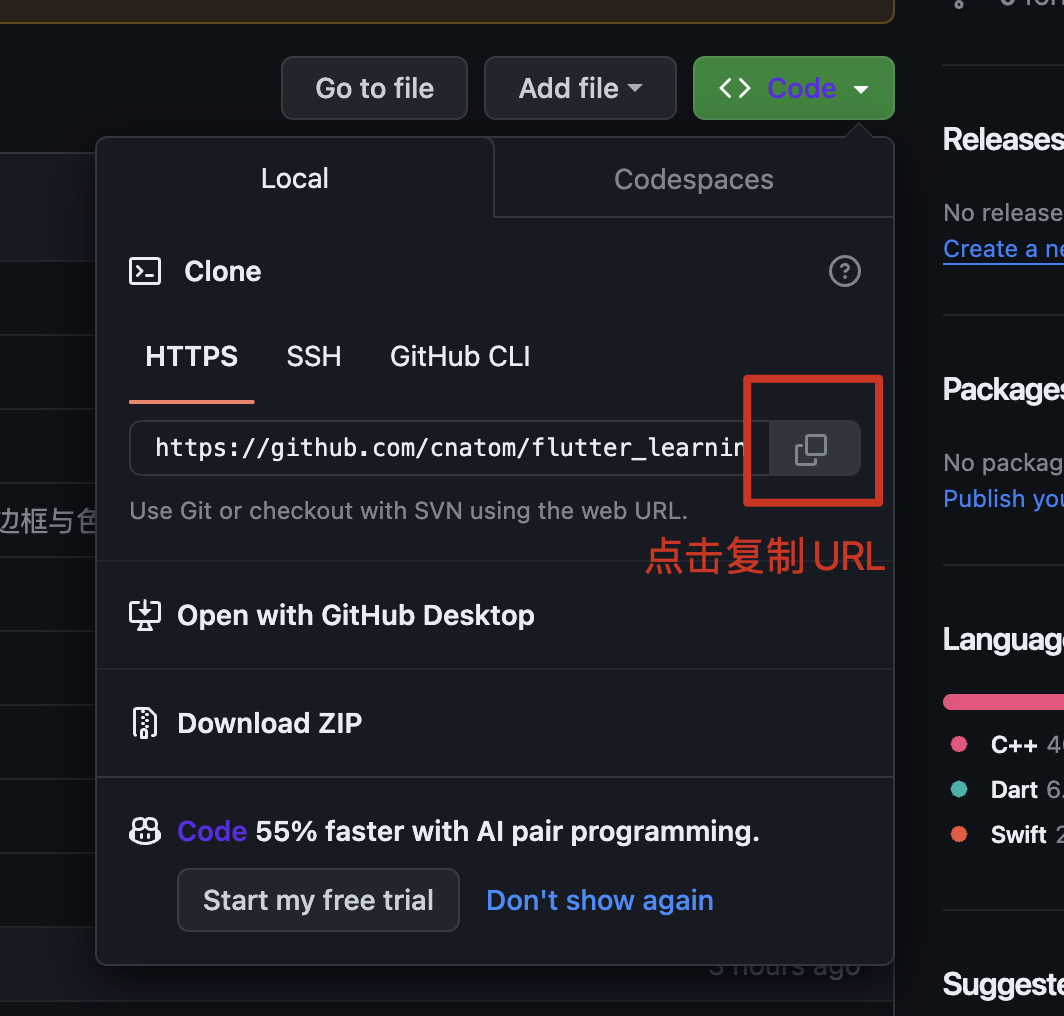1064x1016 pixels.
Task: Select the SSH clone method
Action: [314, 356]
